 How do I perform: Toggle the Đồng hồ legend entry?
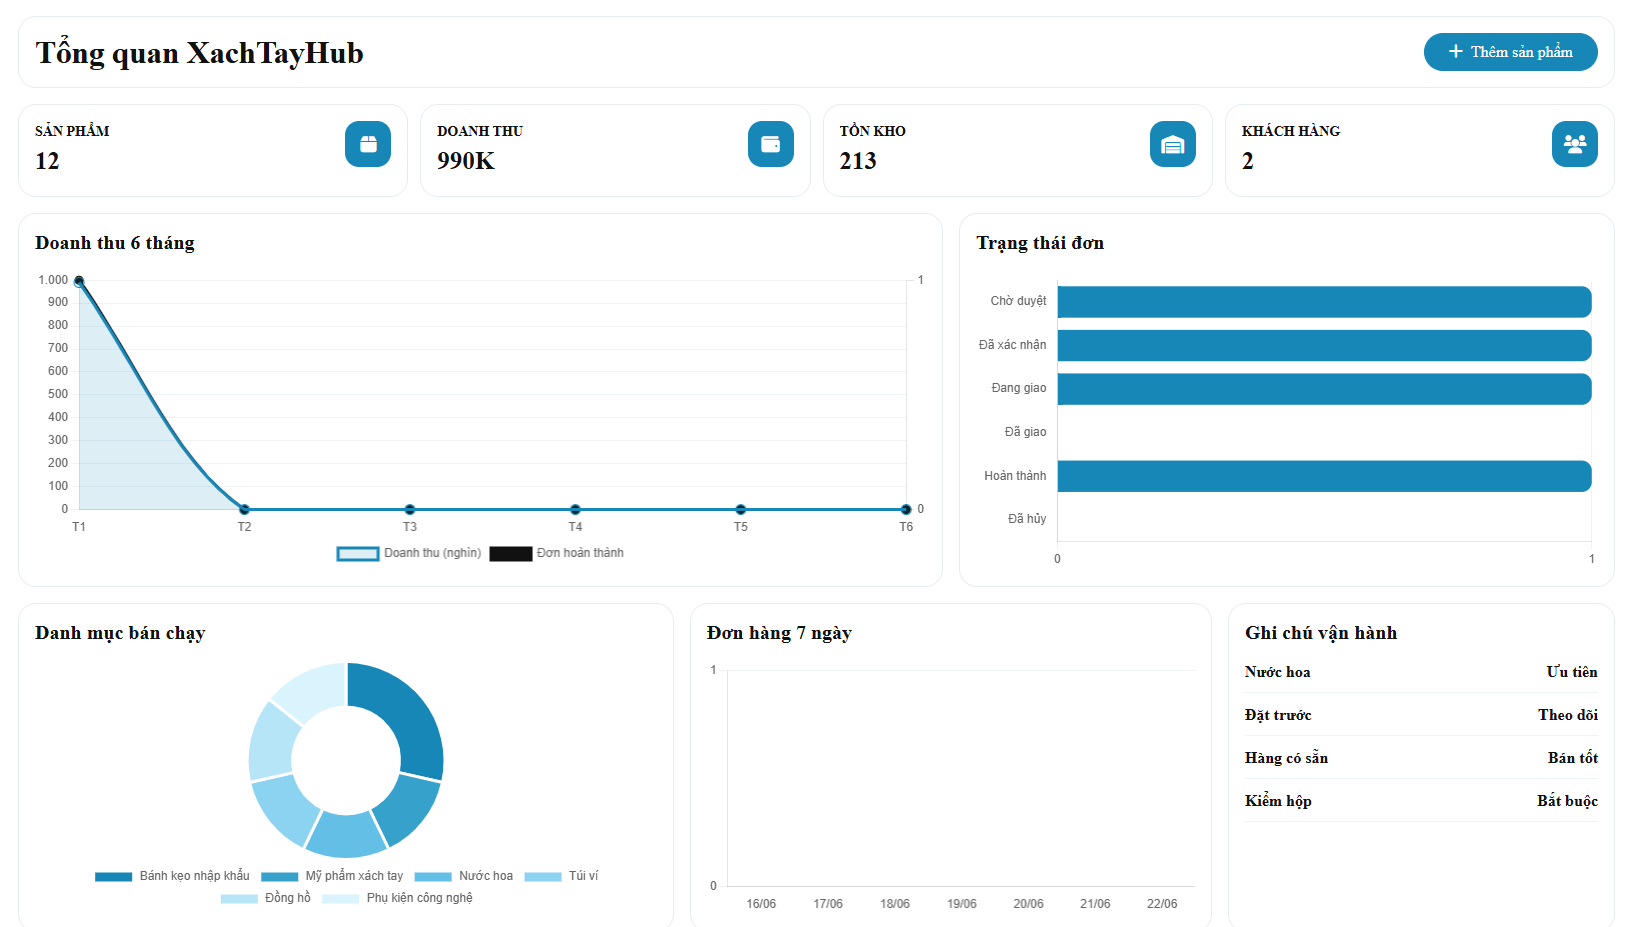point(266,898)
